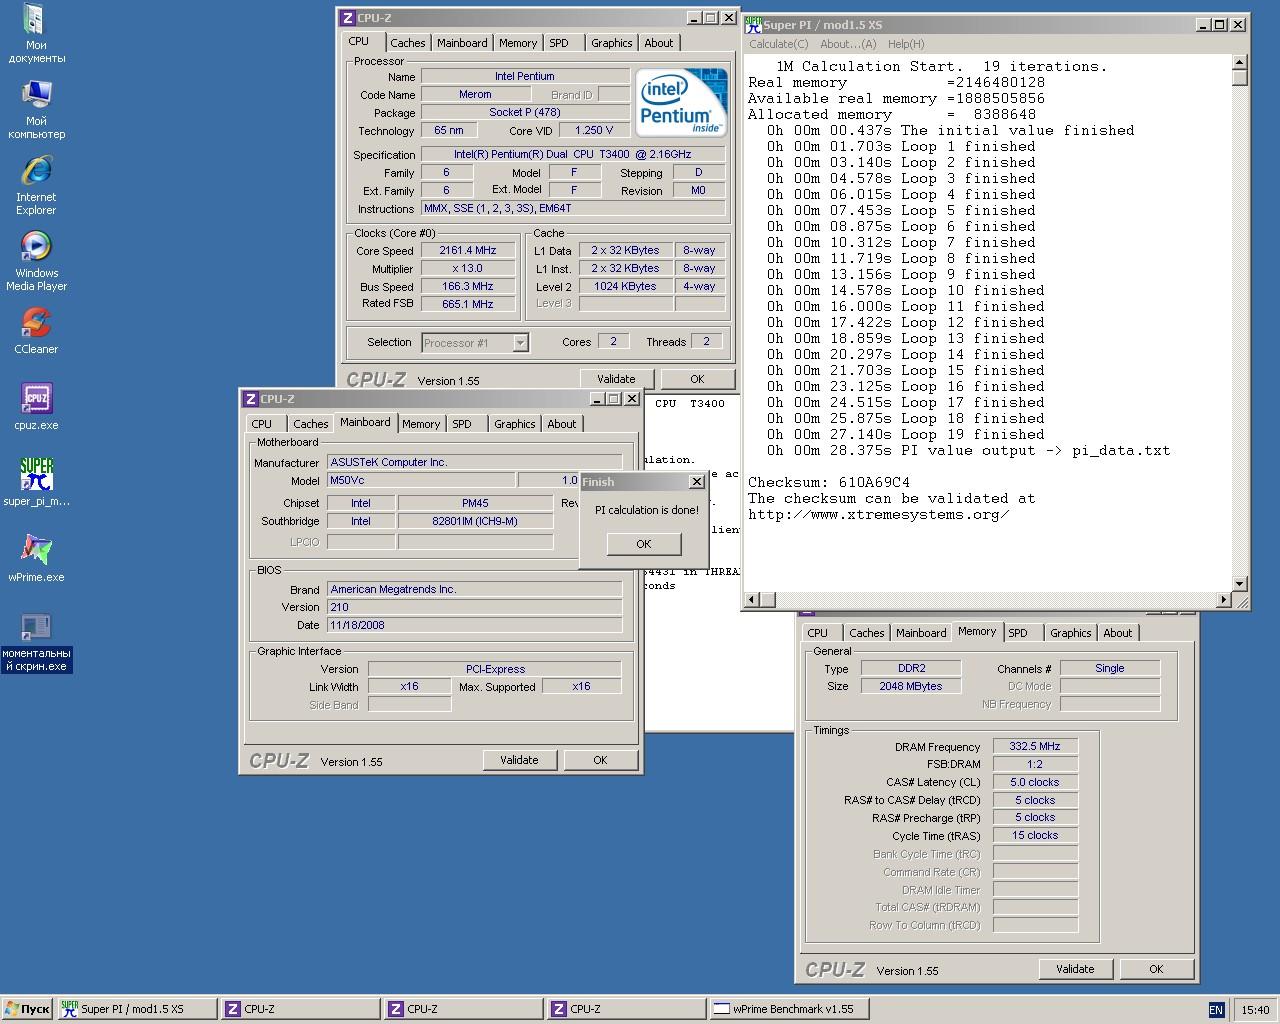Viewport: 1280px width, 1024px height.
Task: Click the Intel Pentium inside logo
Action: pyautogui.click(x=681, y=103)
